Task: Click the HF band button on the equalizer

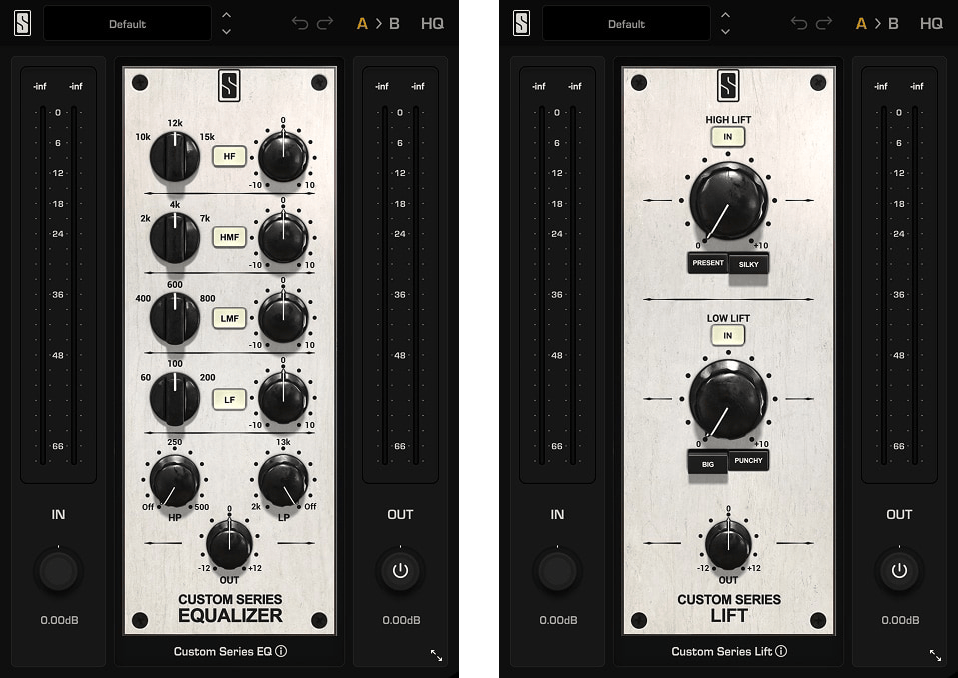Action: pos(228,156)
